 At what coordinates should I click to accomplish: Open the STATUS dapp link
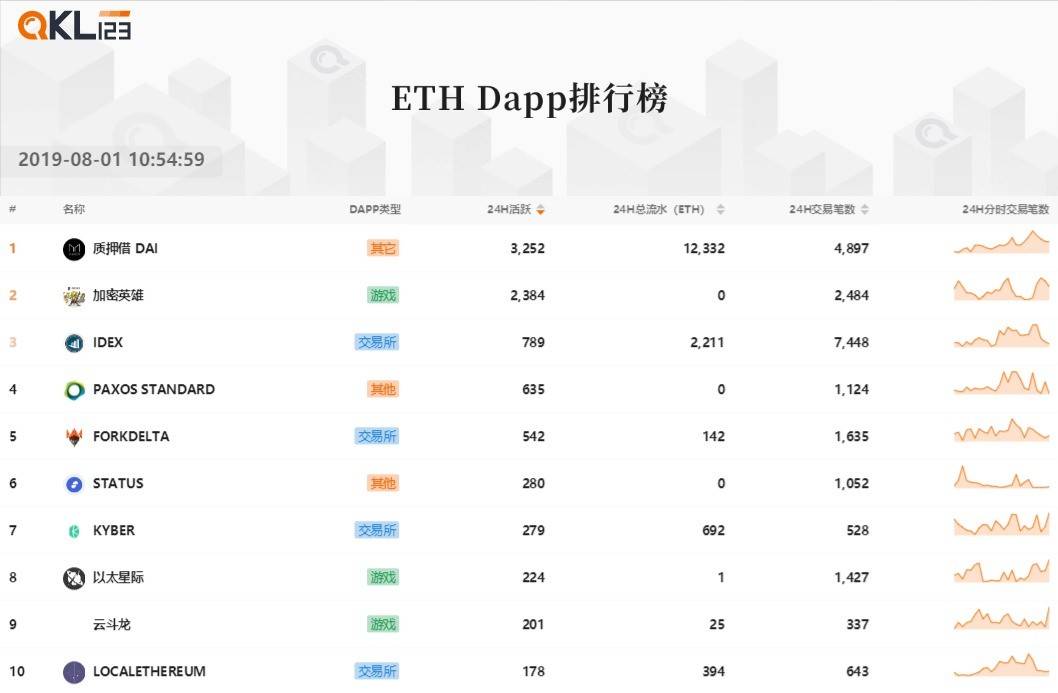(118, 483)
